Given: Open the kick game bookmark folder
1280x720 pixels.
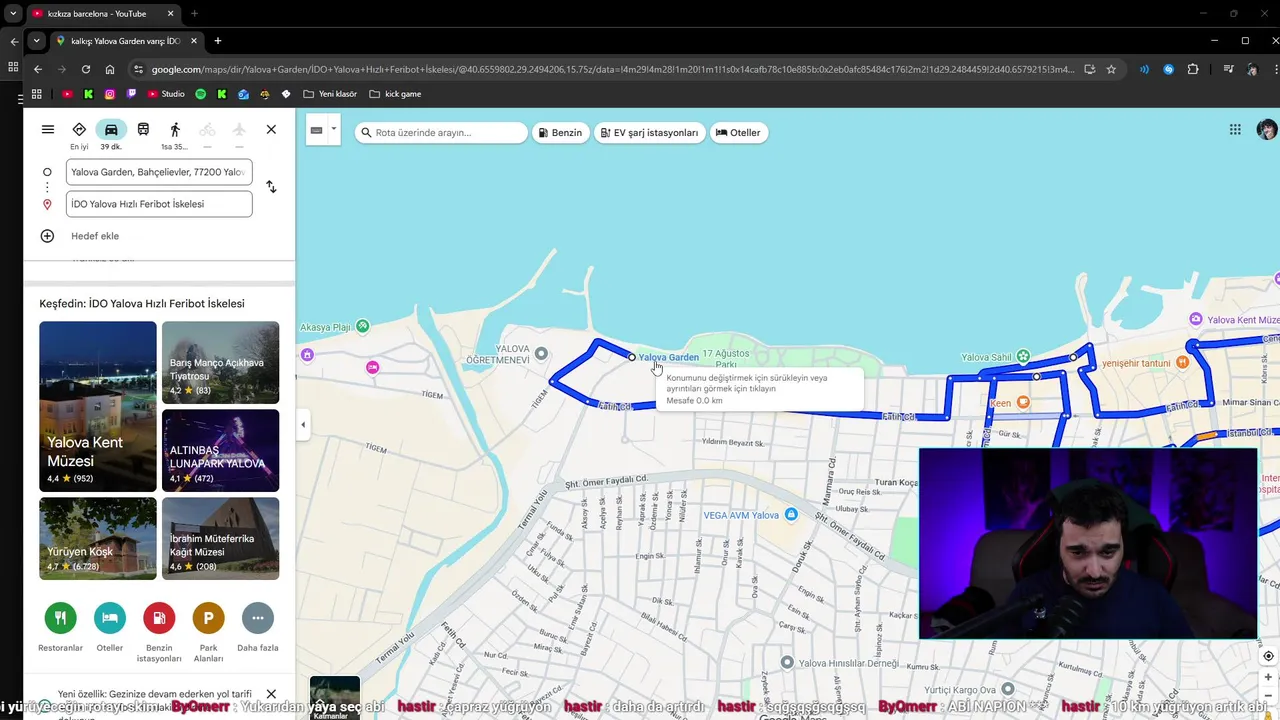Looking at the screenshot, I should [395, 94].
